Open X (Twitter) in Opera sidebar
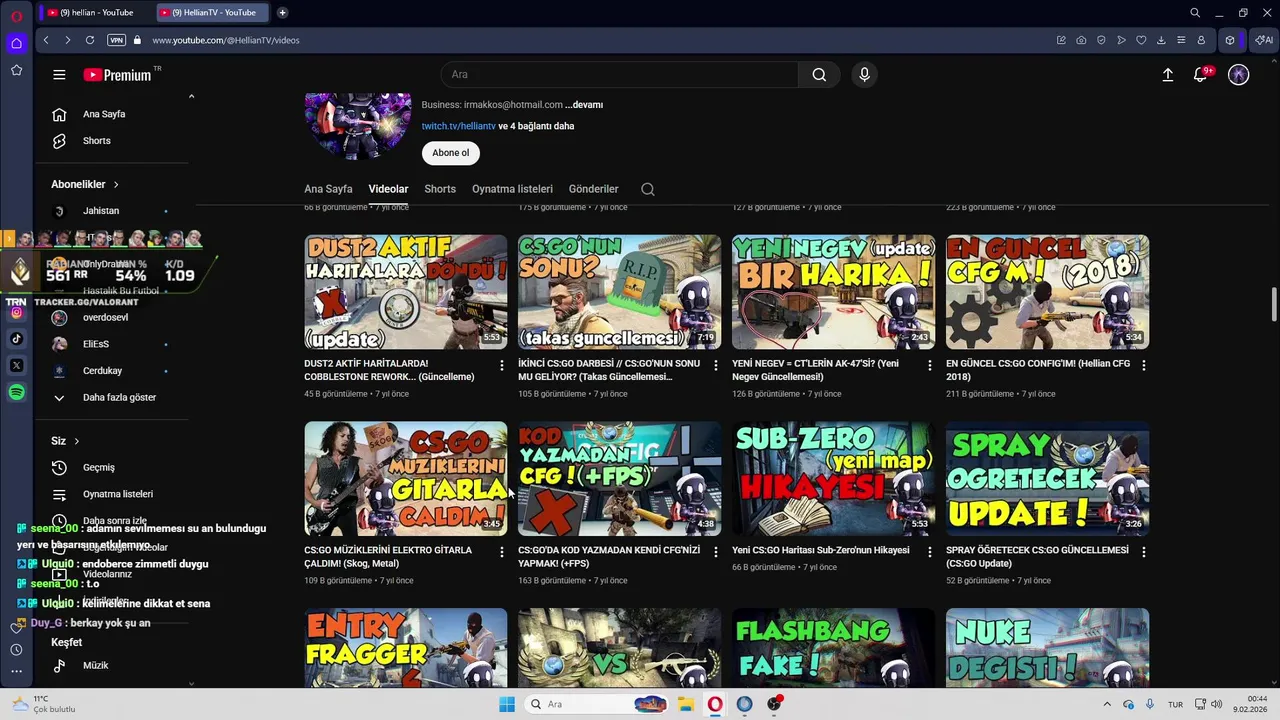This screenshot has height=720, width=1280. (16, 366)
